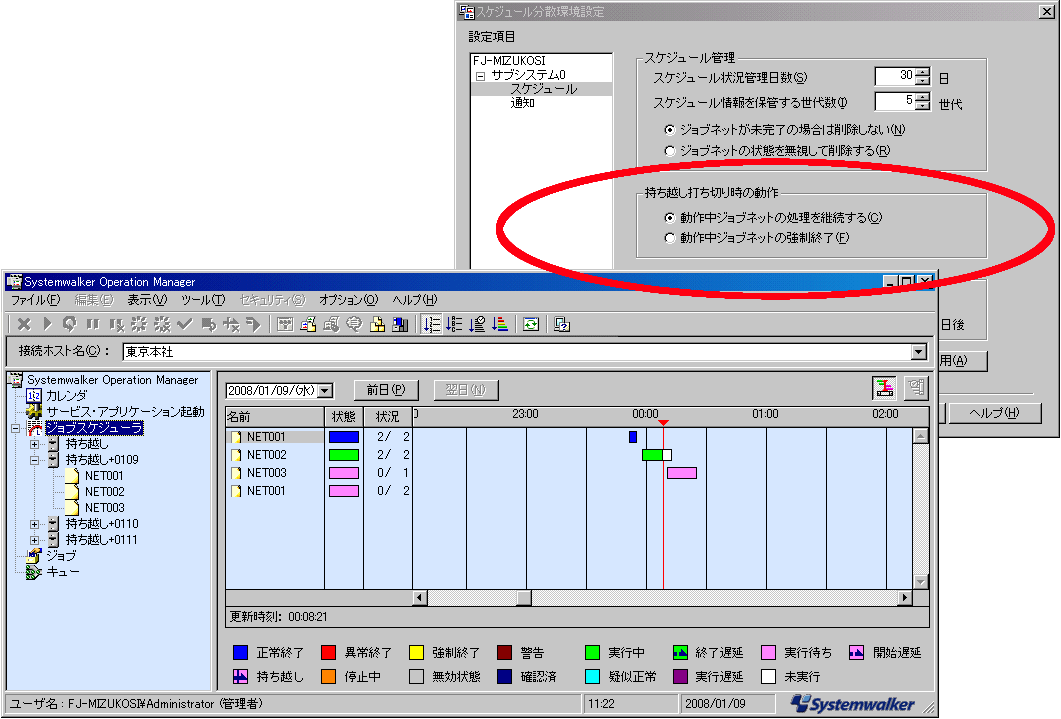The height and width of the screenshot is (719, 1061).
Task: Click the サービス・アプリケーション起動 tree icon
Action: tap(34, 411)
